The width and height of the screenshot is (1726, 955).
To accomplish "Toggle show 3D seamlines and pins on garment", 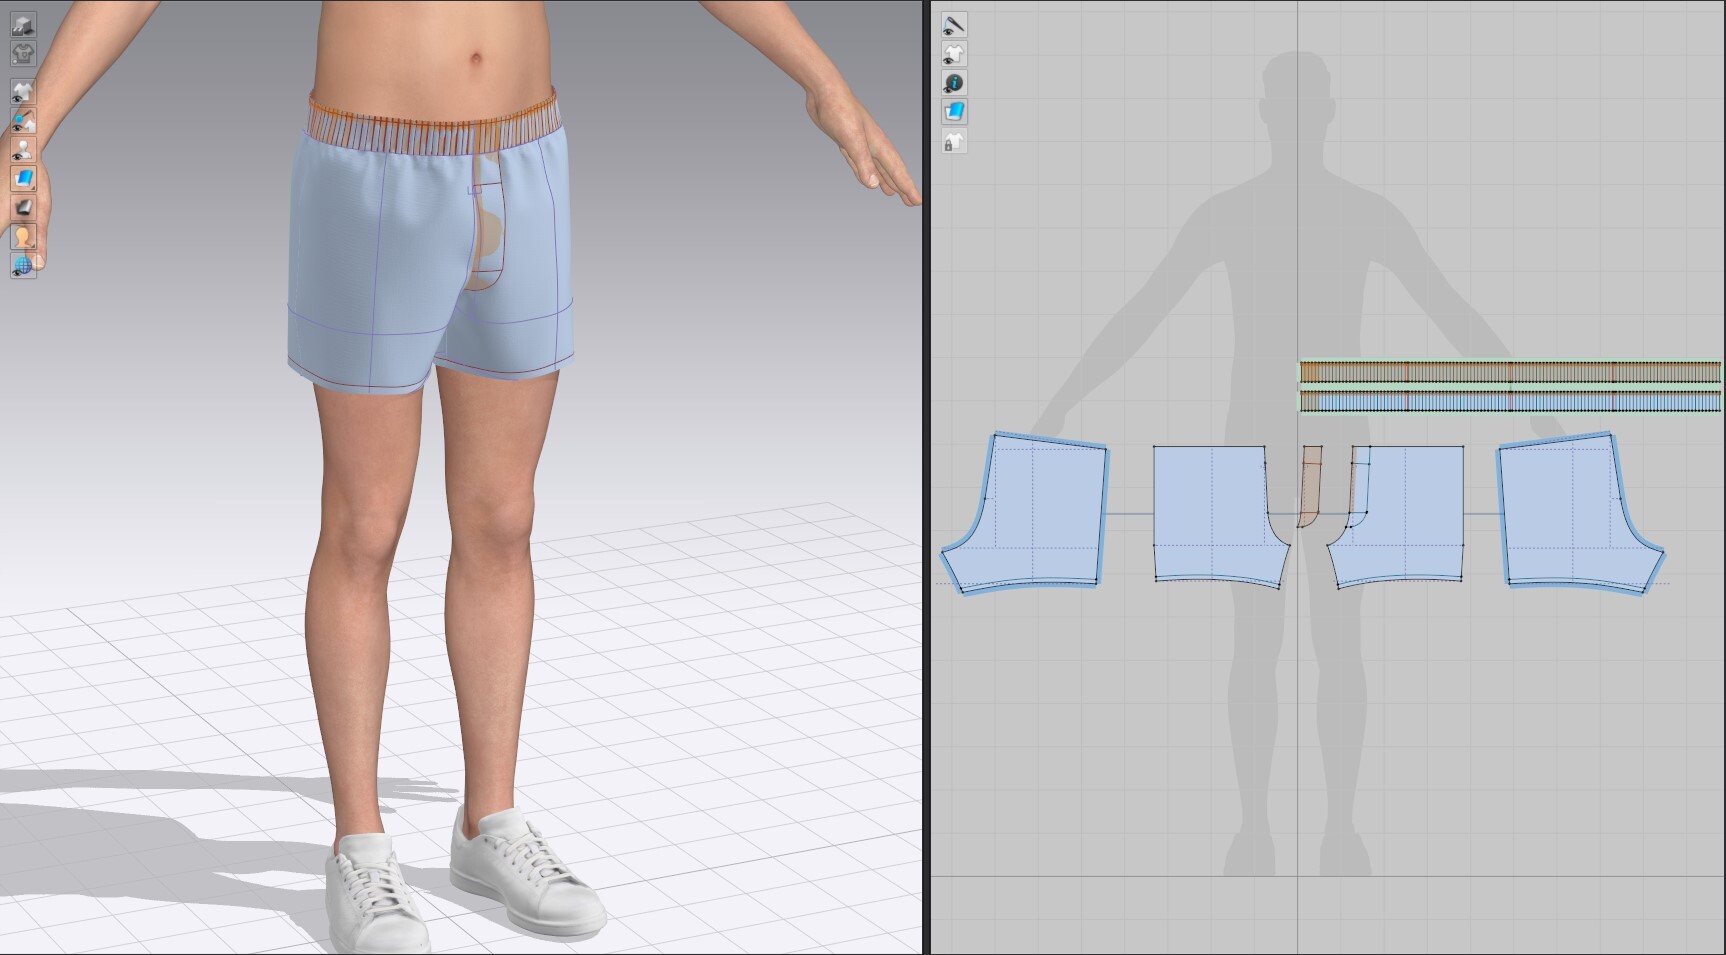I will tap(23, 121).
